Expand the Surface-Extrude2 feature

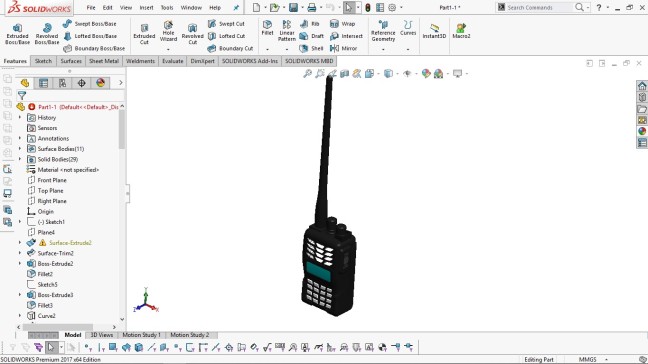click(x=20, y=243)
